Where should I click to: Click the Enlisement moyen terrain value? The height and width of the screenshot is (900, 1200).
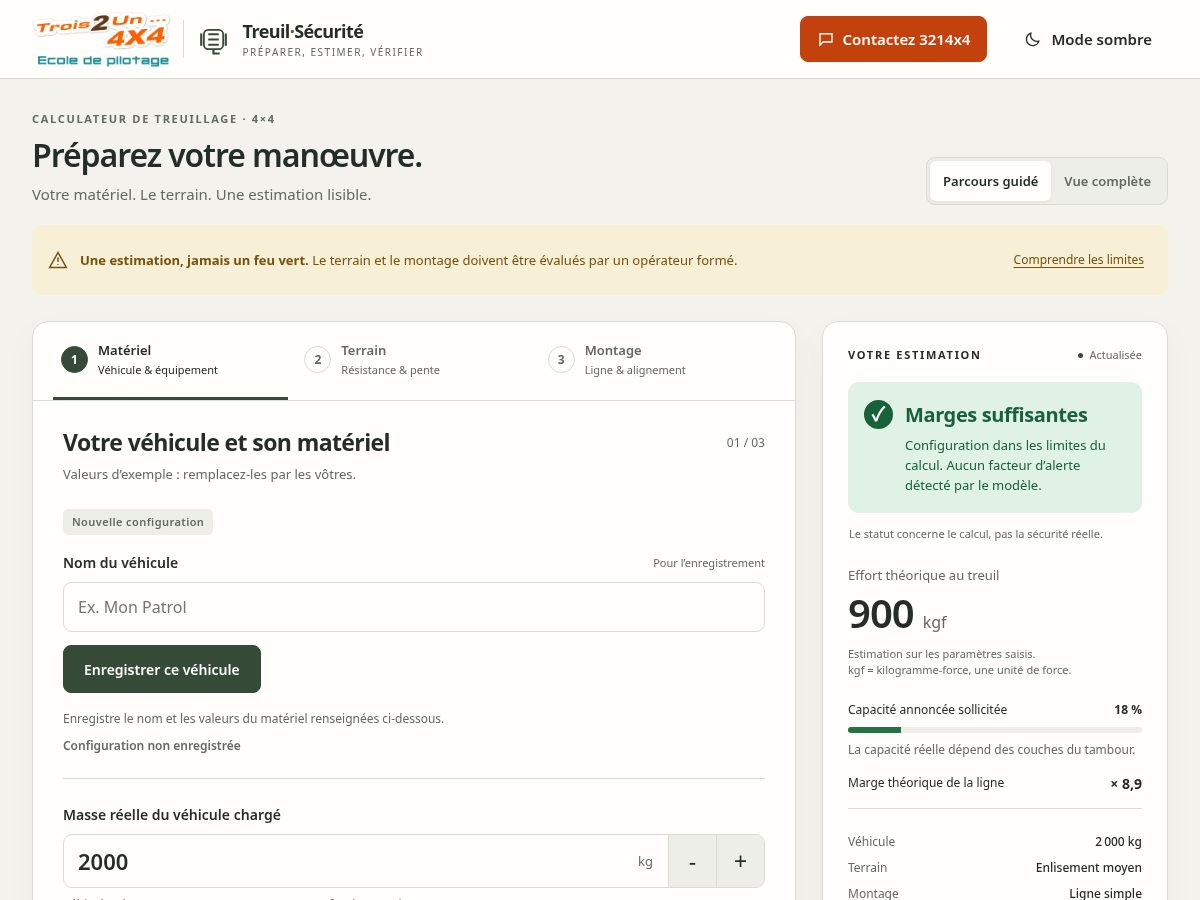[x=1089, y=868]
